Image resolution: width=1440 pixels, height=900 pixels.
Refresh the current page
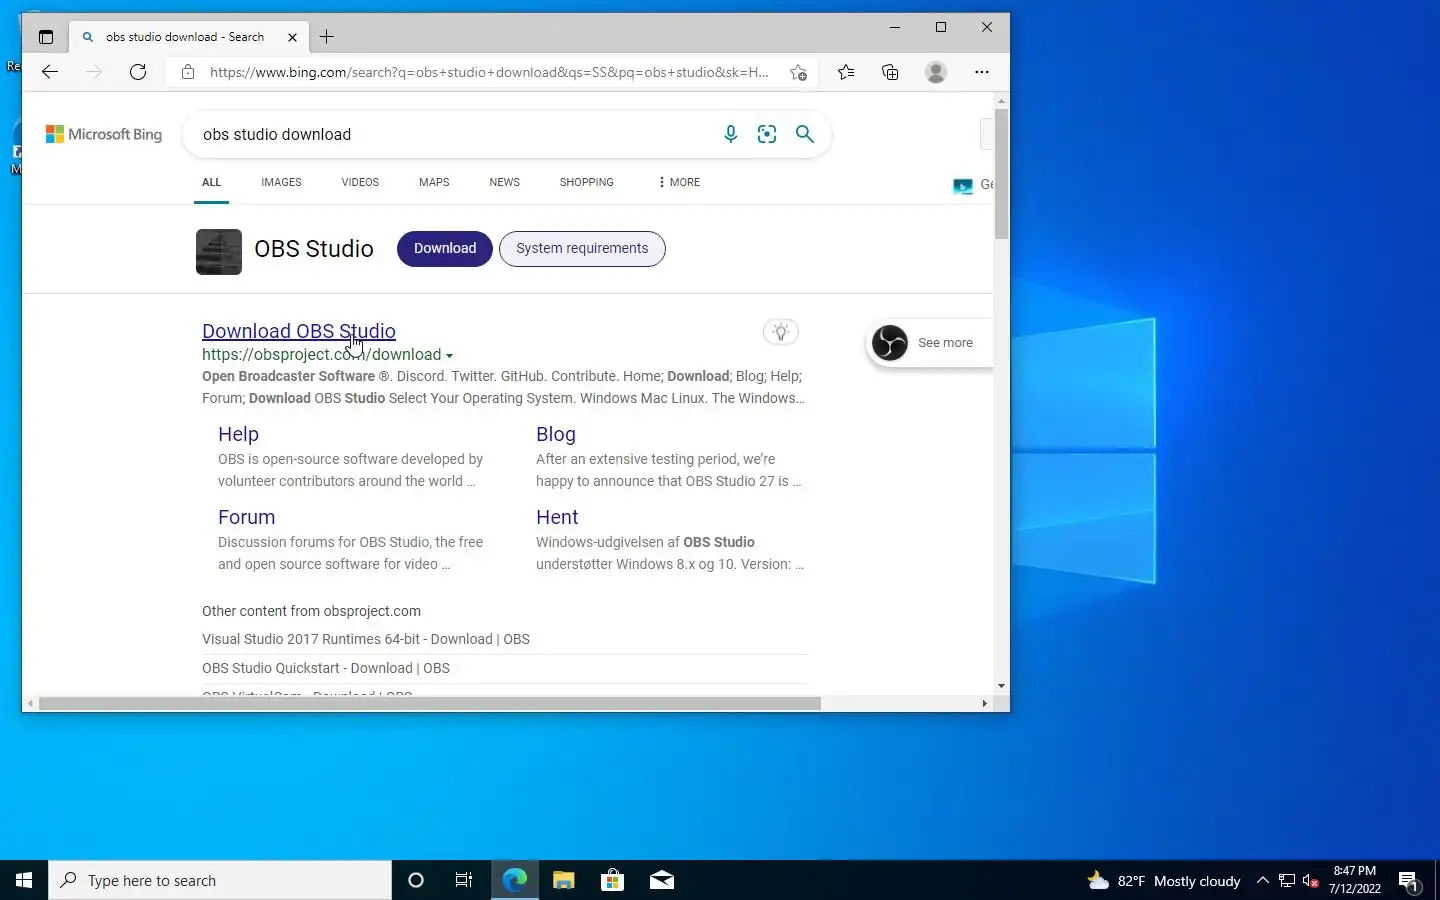point(138,72)
